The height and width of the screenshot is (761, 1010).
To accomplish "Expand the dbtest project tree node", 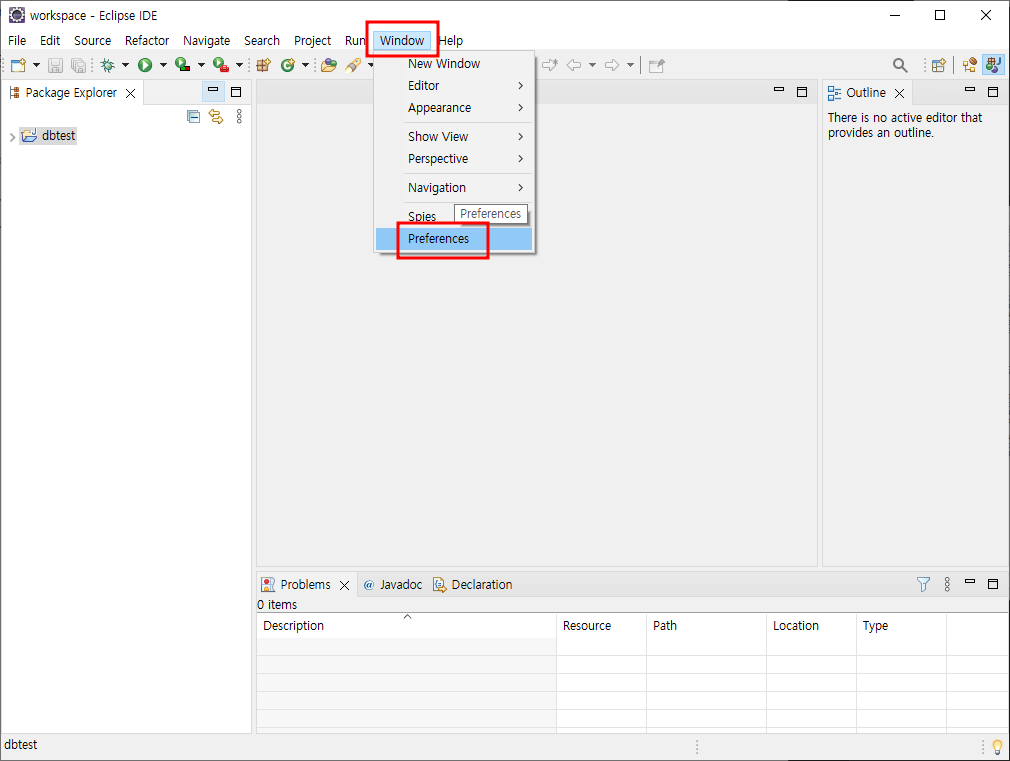I will pyautogui.click(x=12, y=137).
